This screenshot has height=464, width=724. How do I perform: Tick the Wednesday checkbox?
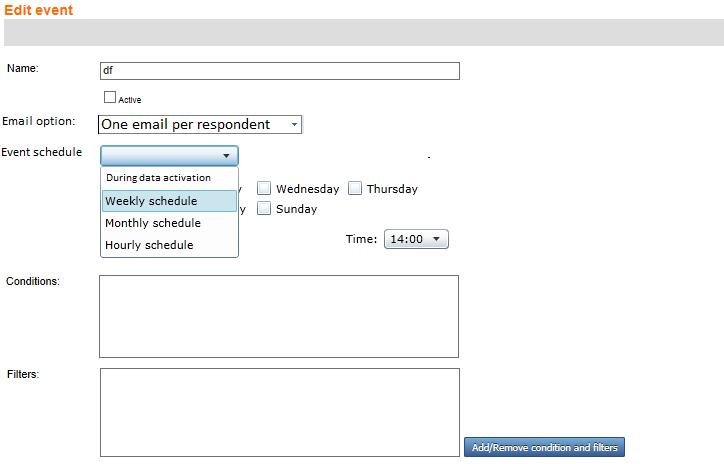click(x=264, y=188)
